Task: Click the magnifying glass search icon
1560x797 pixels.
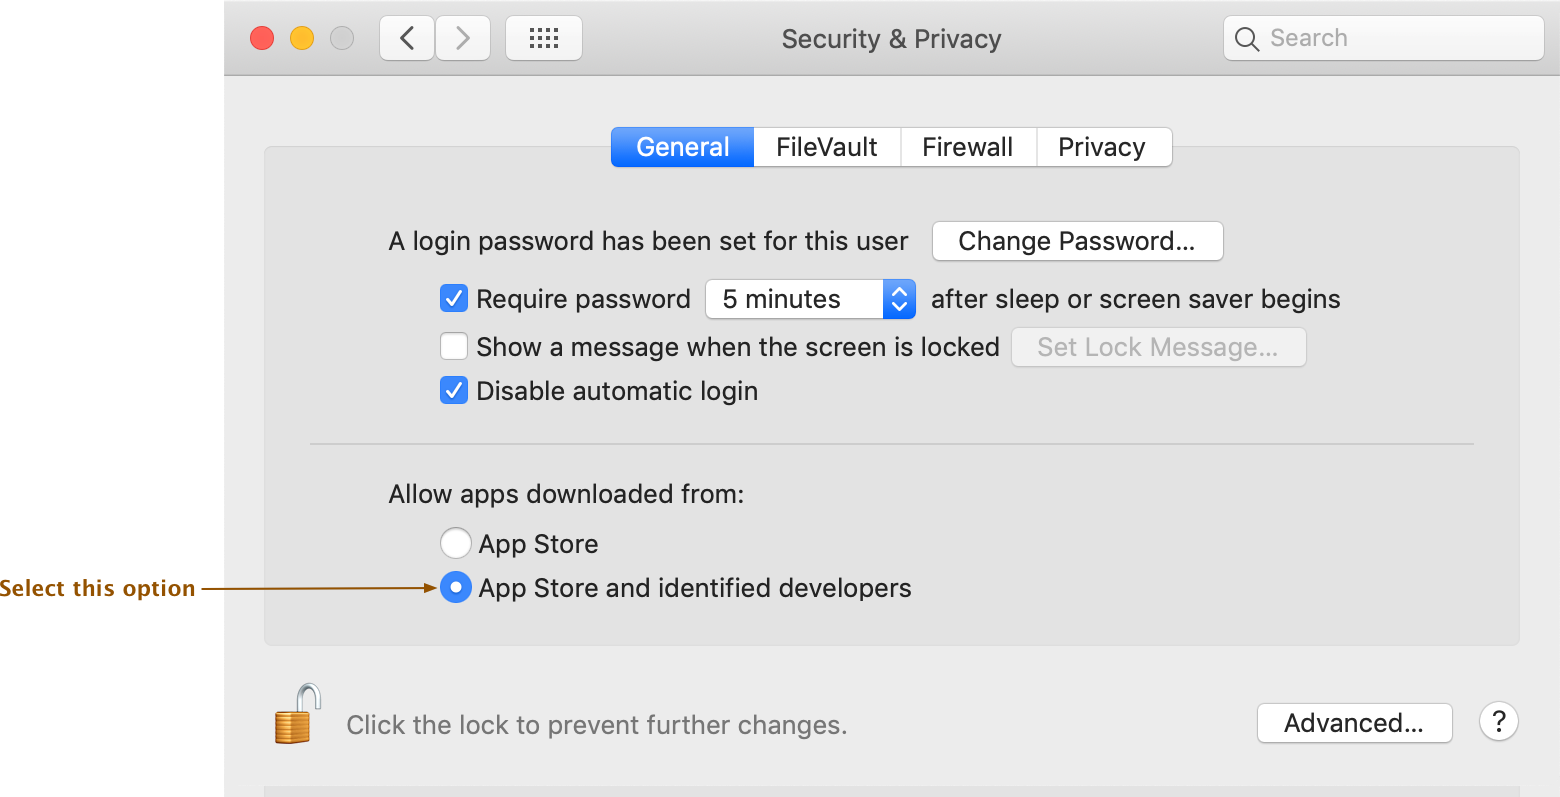Action: point(1246,39)
